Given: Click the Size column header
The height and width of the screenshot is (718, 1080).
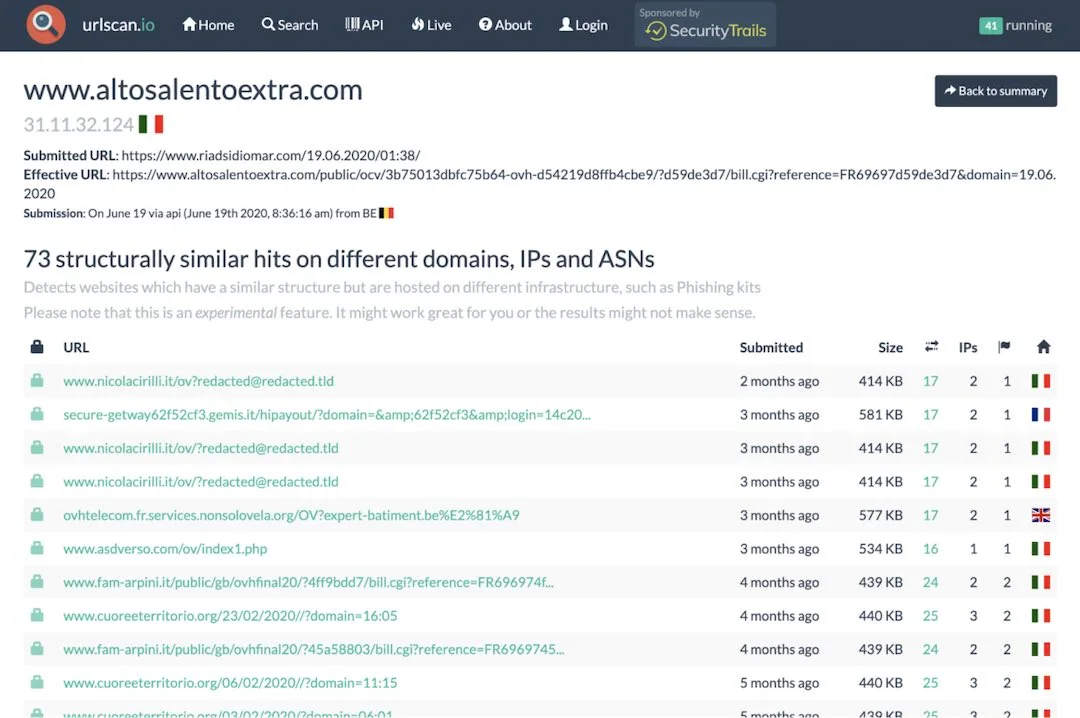Looking at the screenshot, I should tap(890, 347).
